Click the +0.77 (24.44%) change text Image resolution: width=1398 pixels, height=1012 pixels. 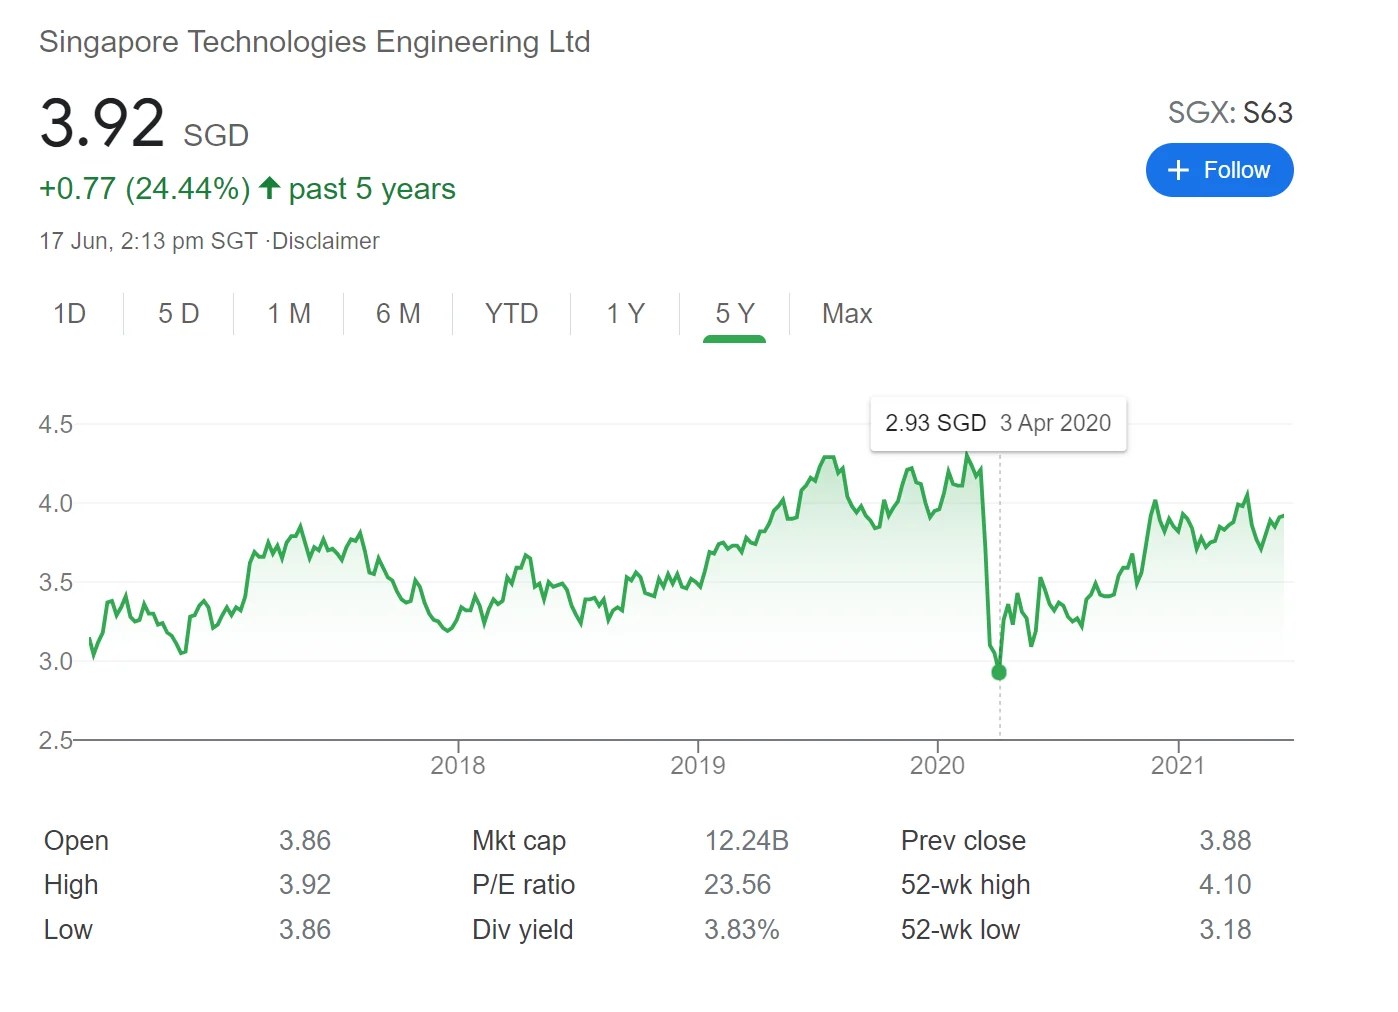click(145, 189)
